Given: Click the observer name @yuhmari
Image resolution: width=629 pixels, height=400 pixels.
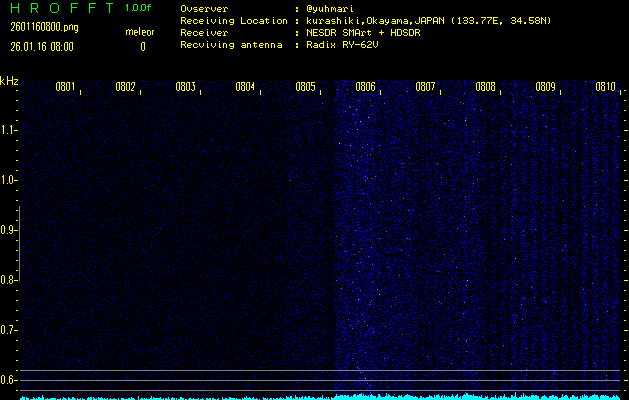Looking at the screenshot, I should coord(330,9).
